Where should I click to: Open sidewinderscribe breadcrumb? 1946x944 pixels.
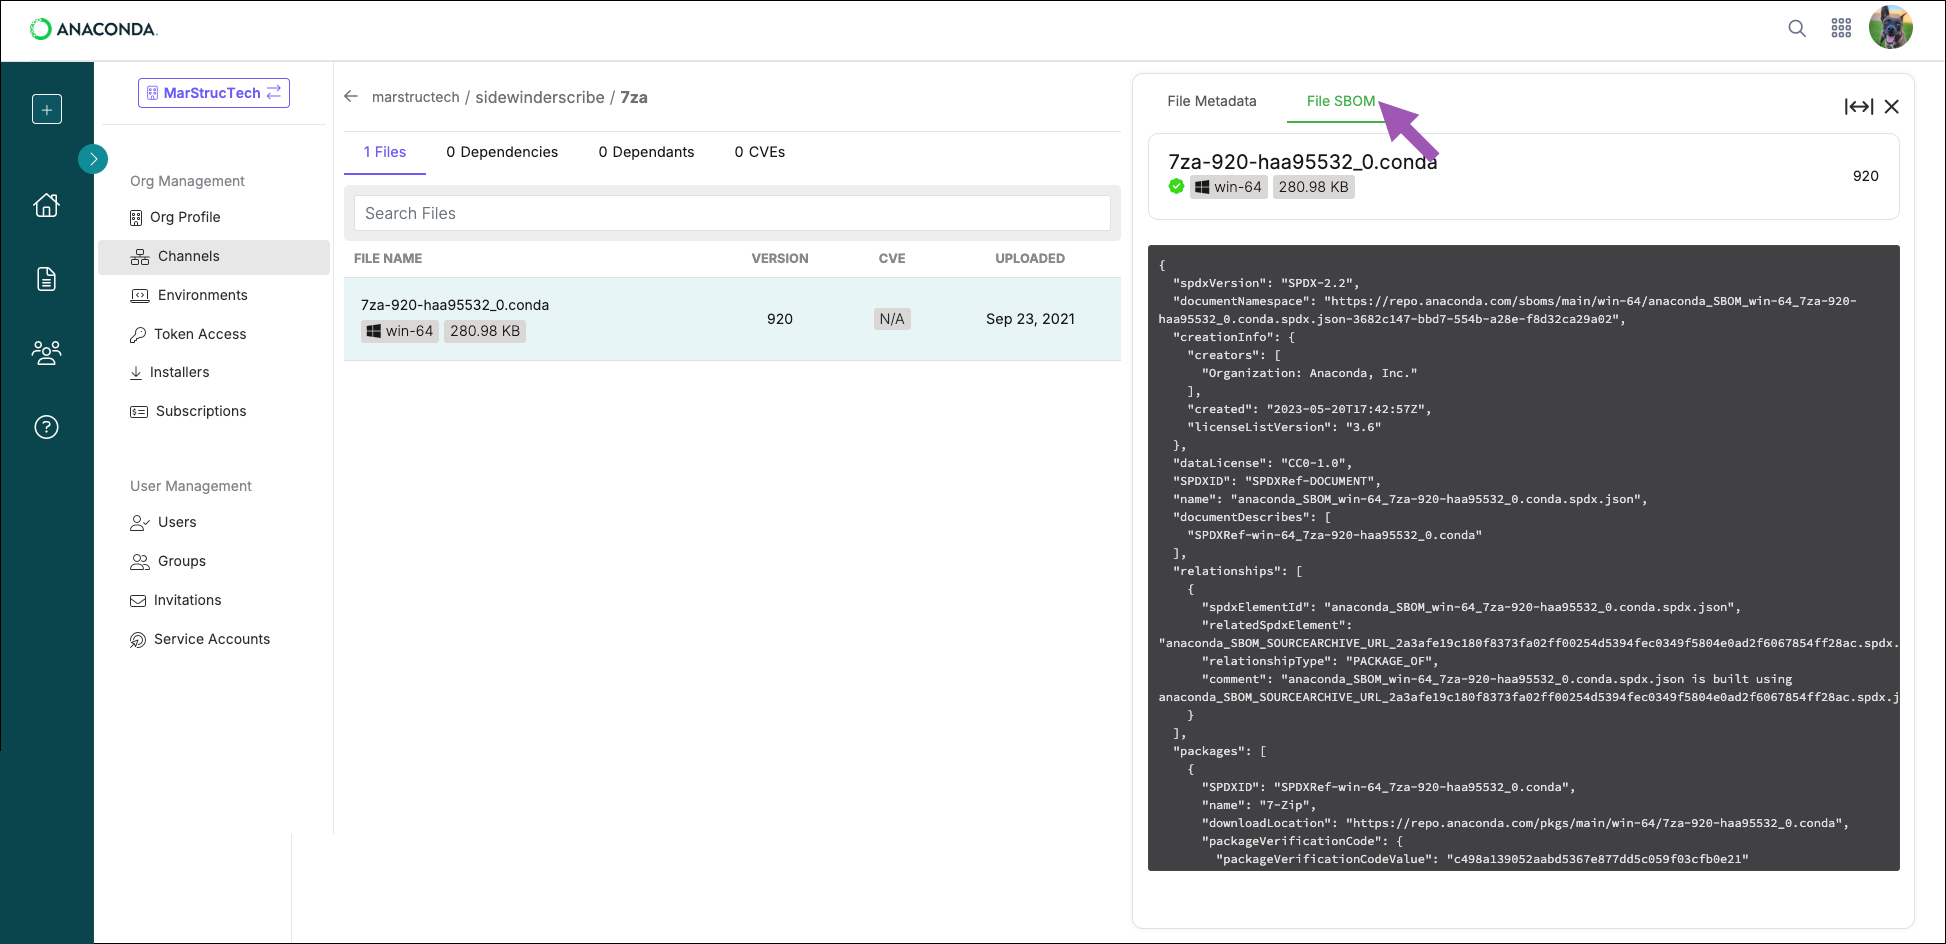(x=540, y=97)
